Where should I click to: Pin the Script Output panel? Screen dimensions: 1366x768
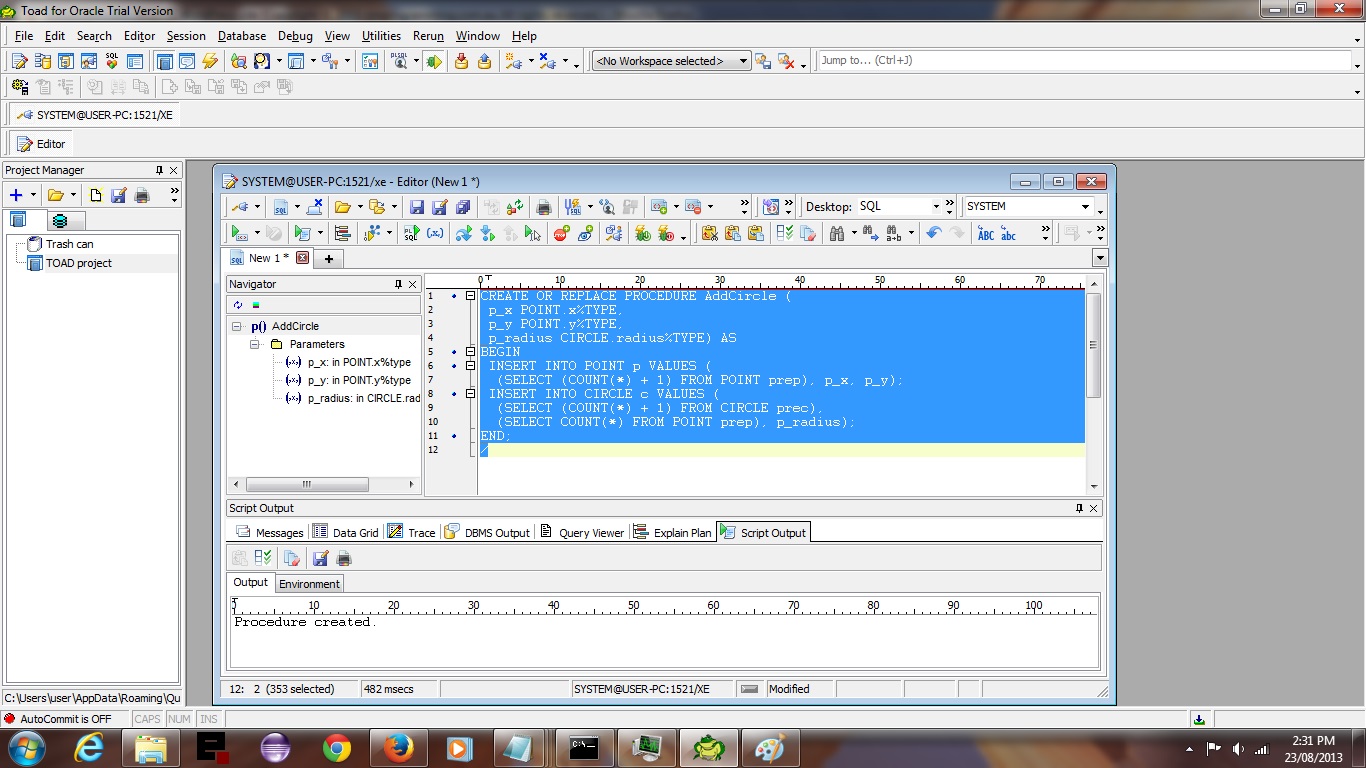tap(1079, 508)
